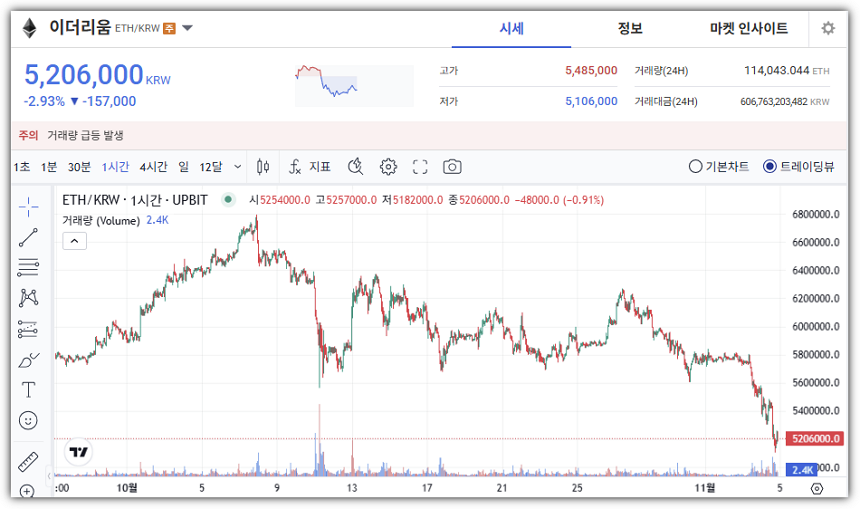Click the -2.93% change percentage

(44, 101)
